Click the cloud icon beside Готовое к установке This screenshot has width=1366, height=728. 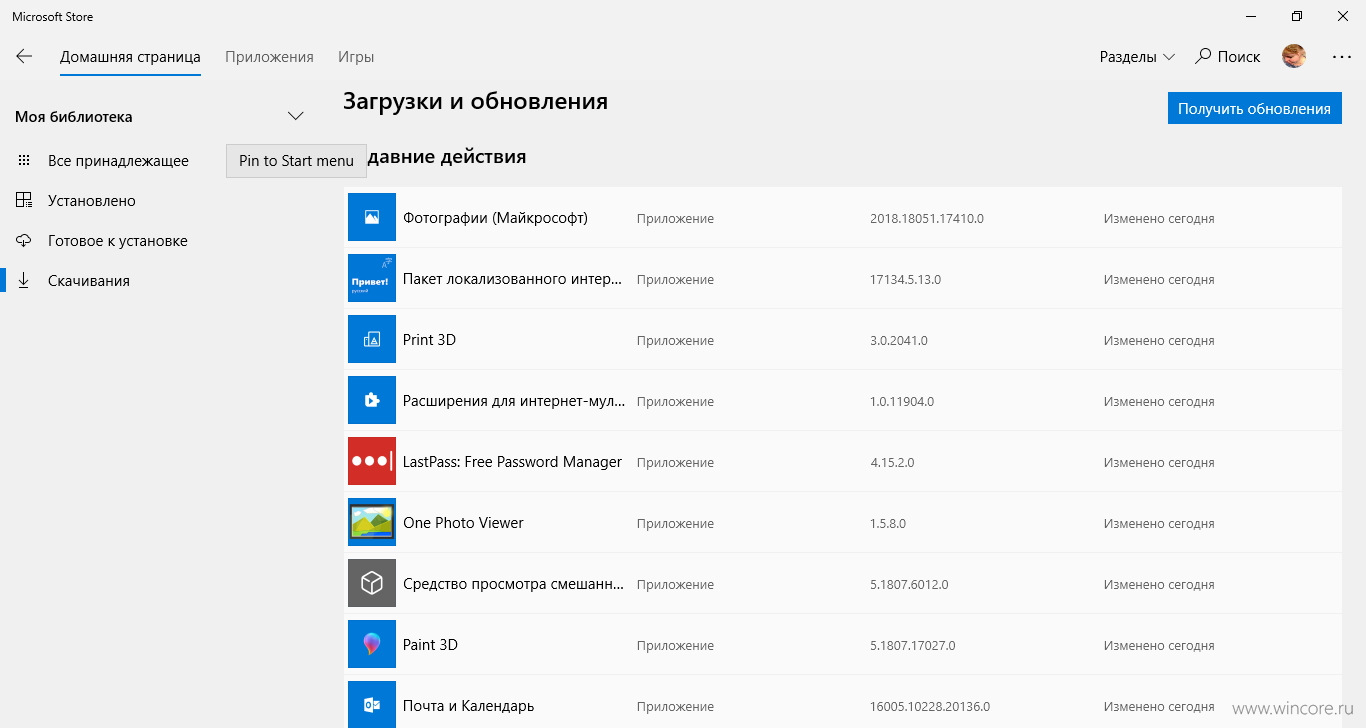click(x=24, y=241)
